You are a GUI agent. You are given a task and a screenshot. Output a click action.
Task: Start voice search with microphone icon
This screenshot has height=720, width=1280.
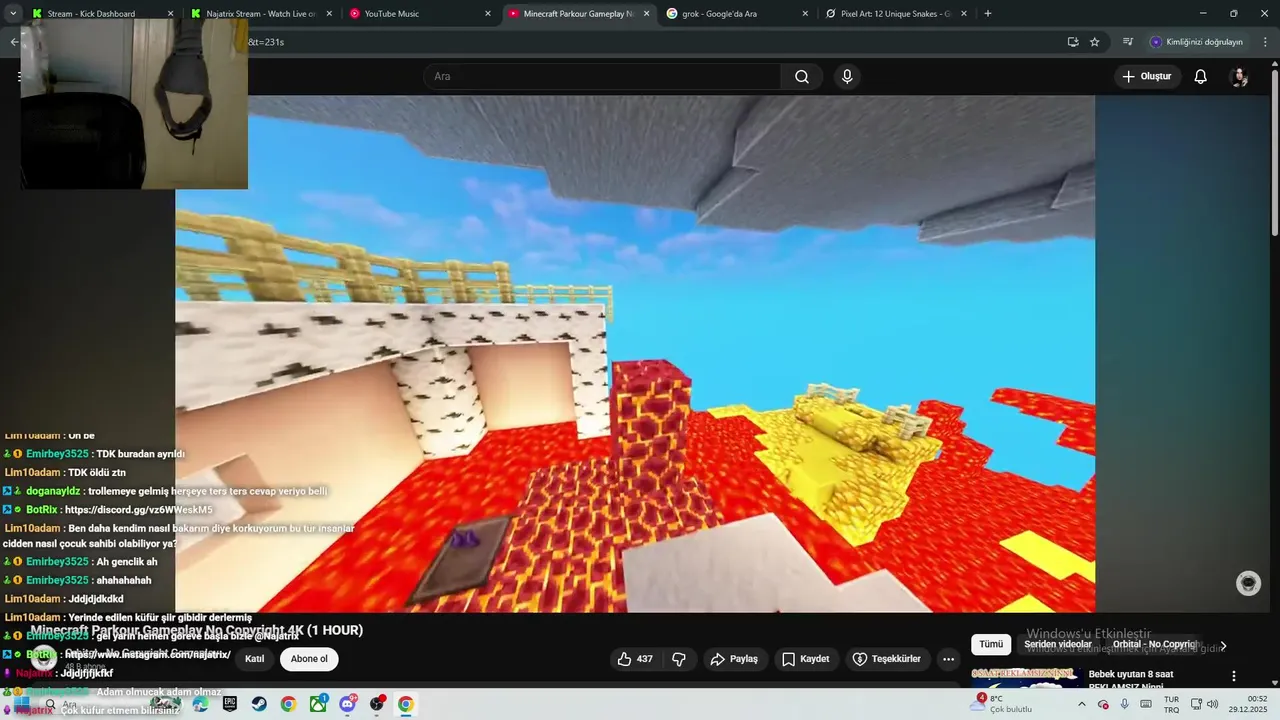(847, 77)
